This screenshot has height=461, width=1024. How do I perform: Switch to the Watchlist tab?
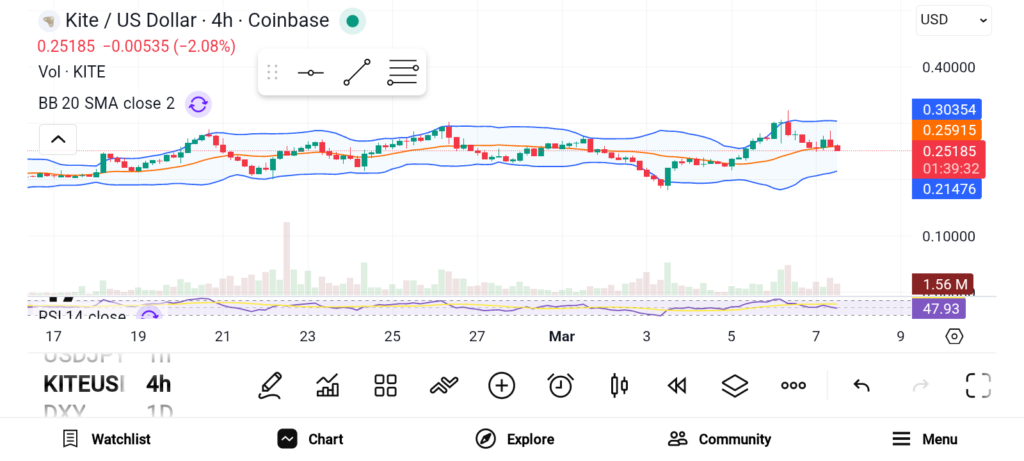click(106, 439)
